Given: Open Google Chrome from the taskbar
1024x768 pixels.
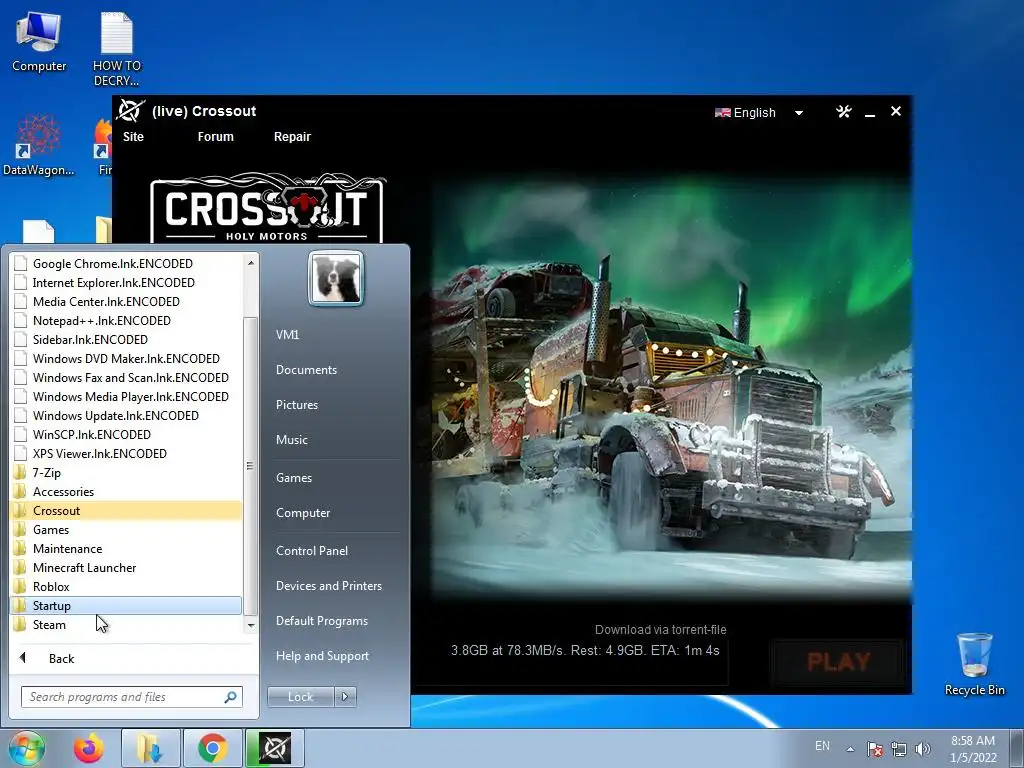Looking at the screenshot, I should [212, 748].
